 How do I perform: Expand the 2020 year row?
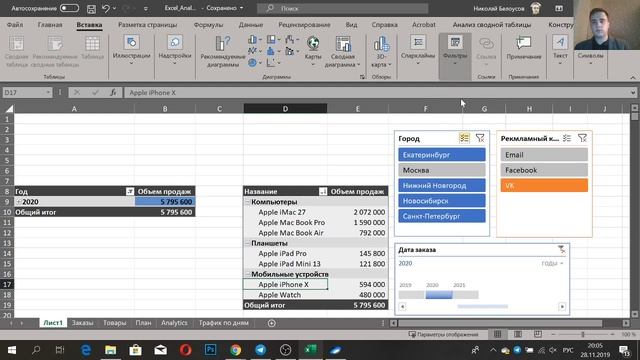point(19,202)
